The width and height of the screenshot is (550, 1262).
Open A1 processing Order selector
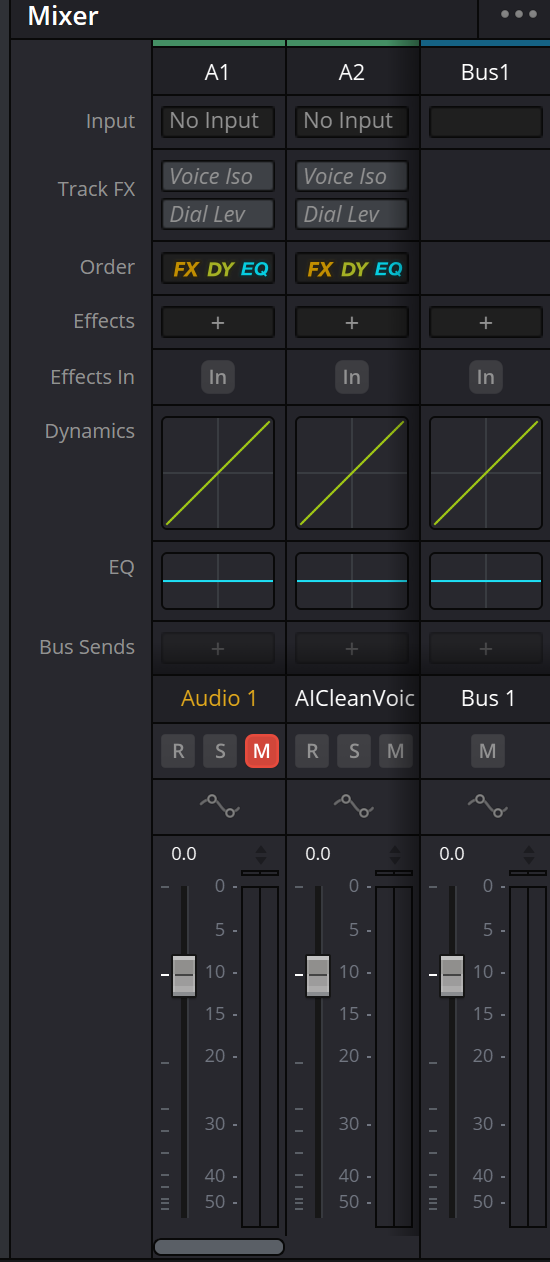[218, 269]
